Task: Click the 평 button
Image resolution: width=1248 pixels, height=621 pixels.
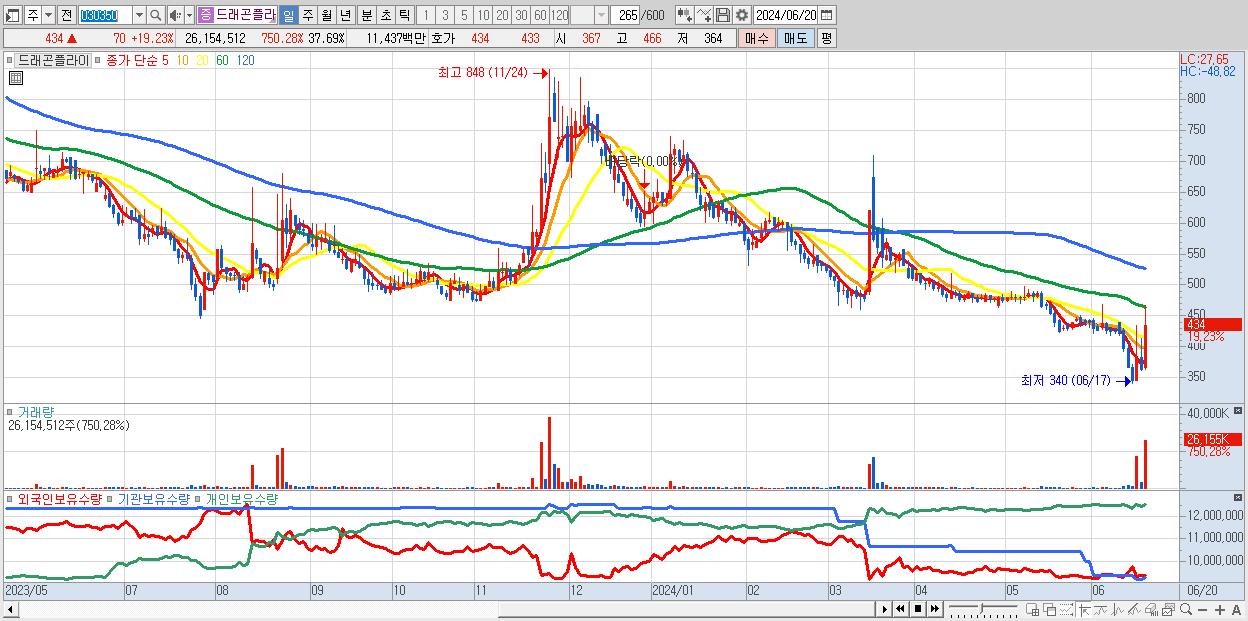Action: [826, 38]
